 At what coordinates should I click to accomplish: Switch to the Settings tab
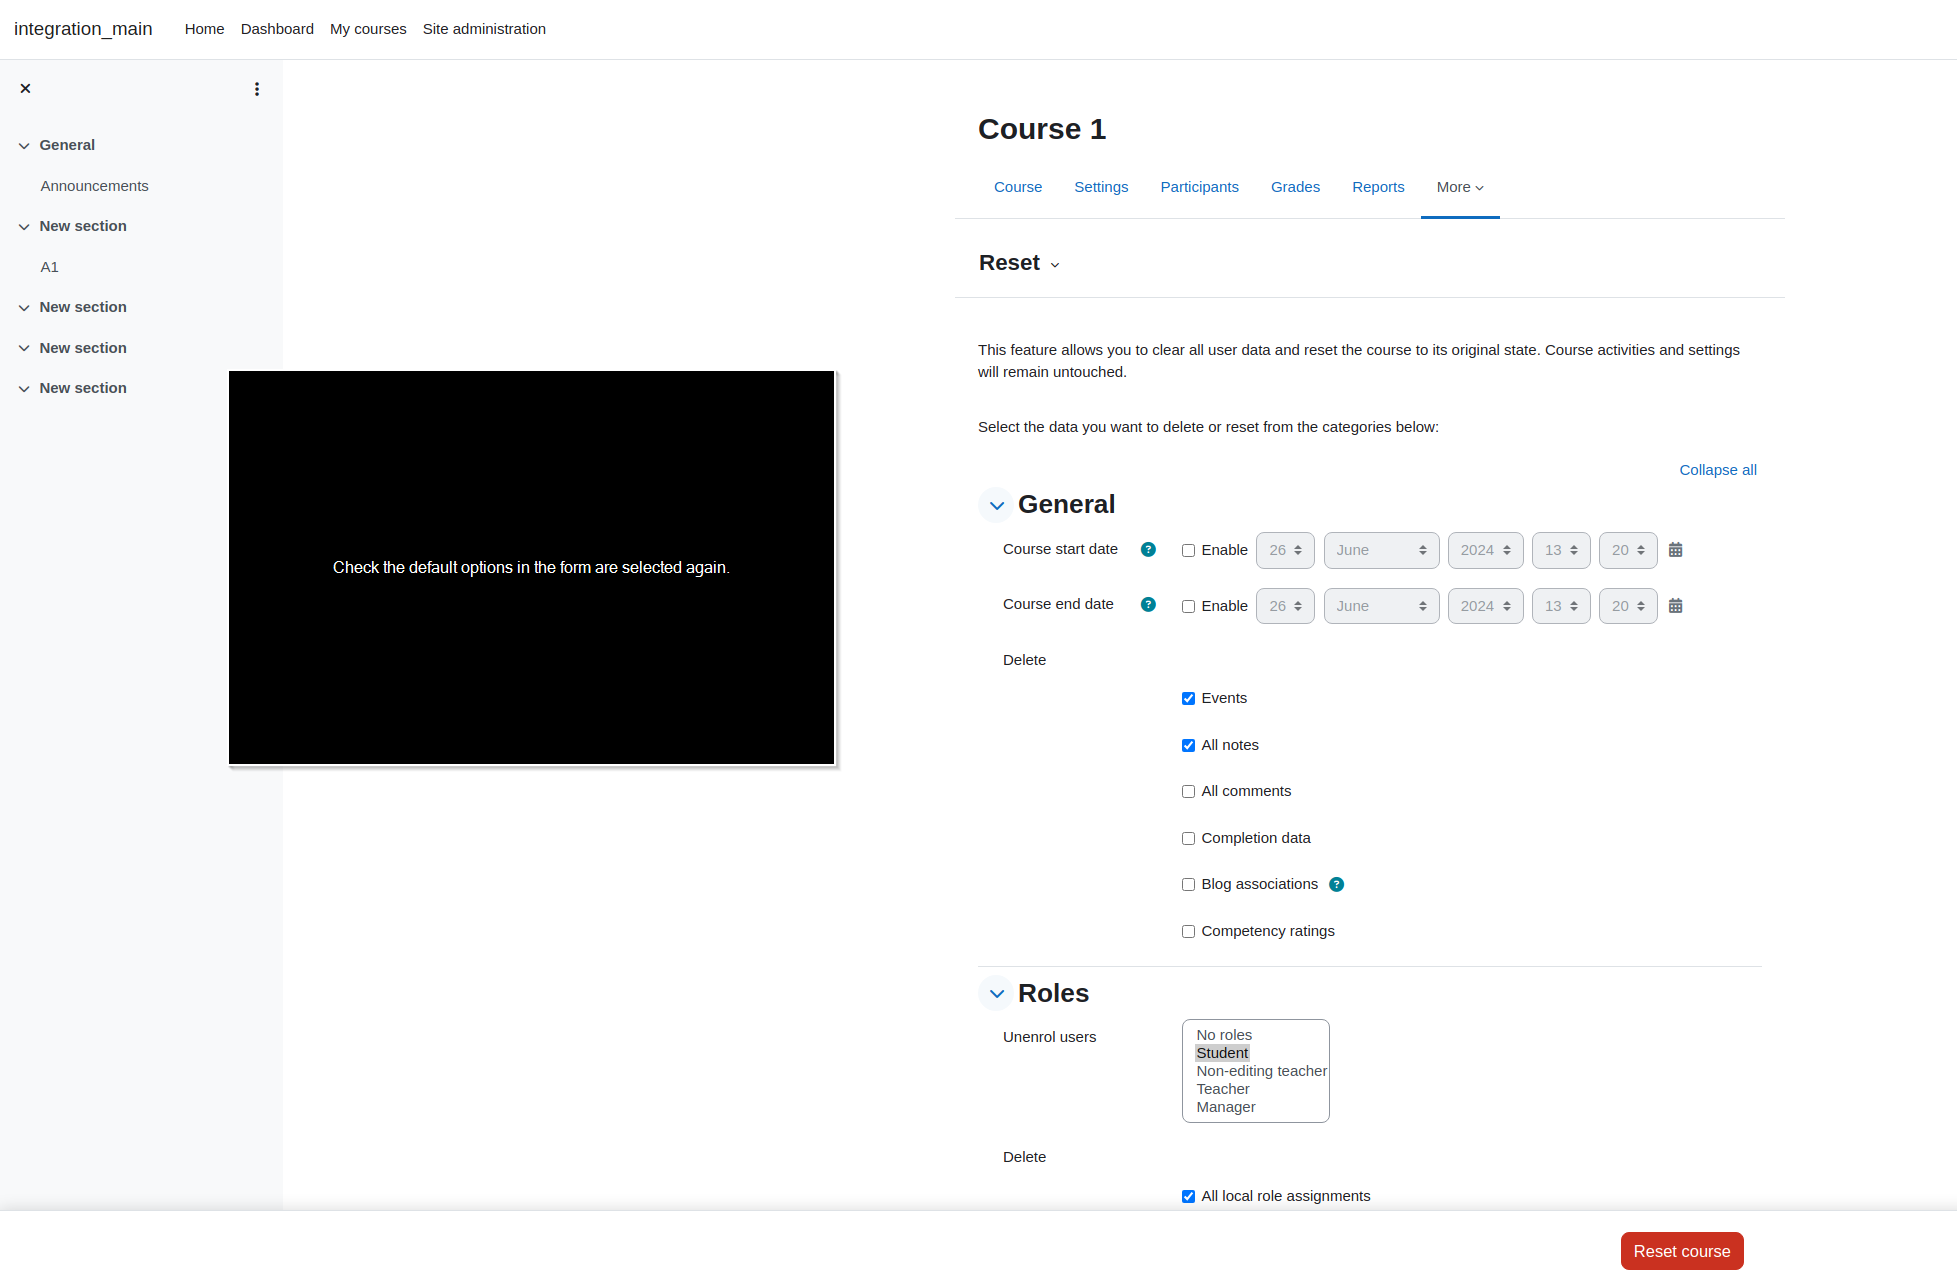[x=1101, y=187]
